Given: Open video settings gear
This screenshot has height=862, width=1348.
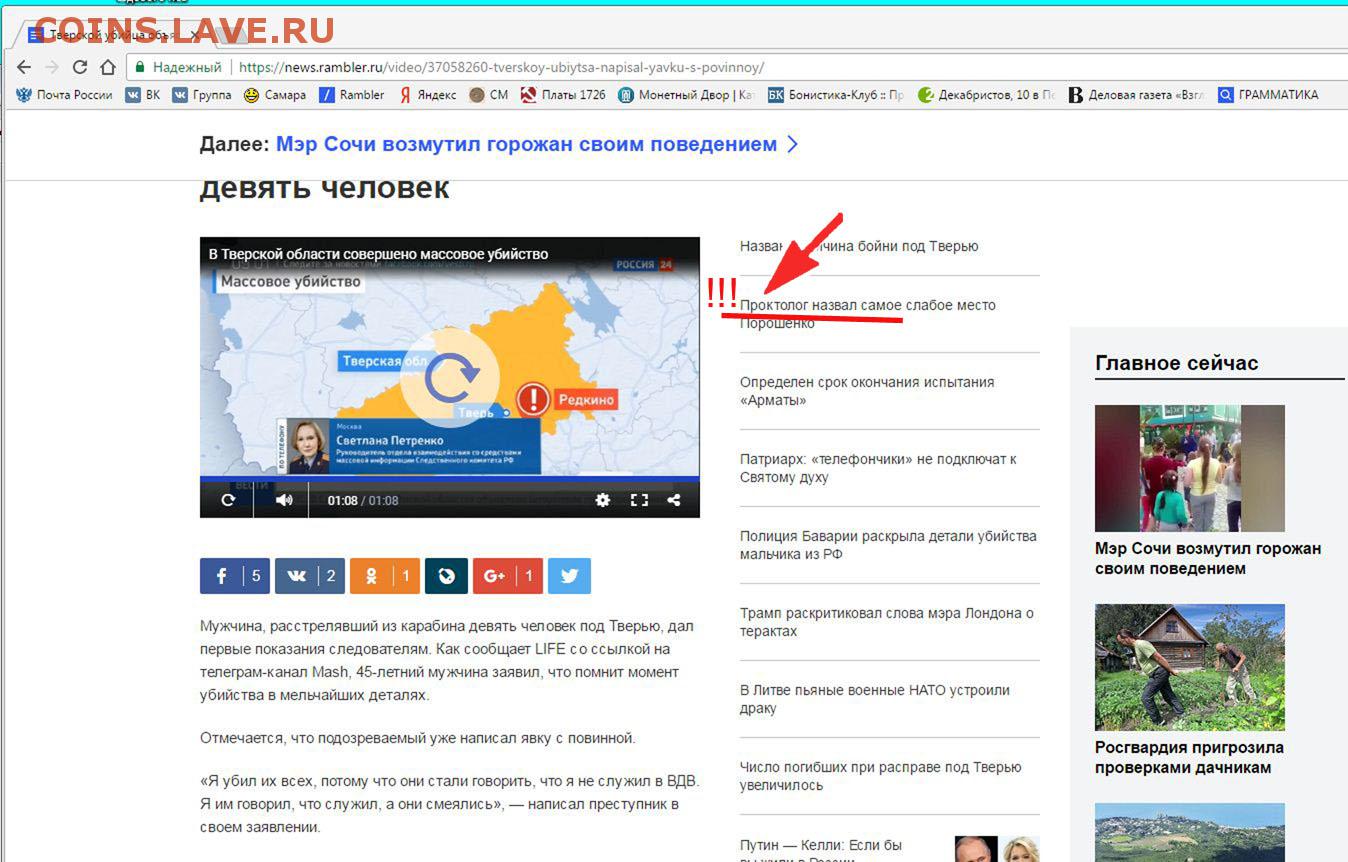Looking at the screenshot, I should pos(602,500).
